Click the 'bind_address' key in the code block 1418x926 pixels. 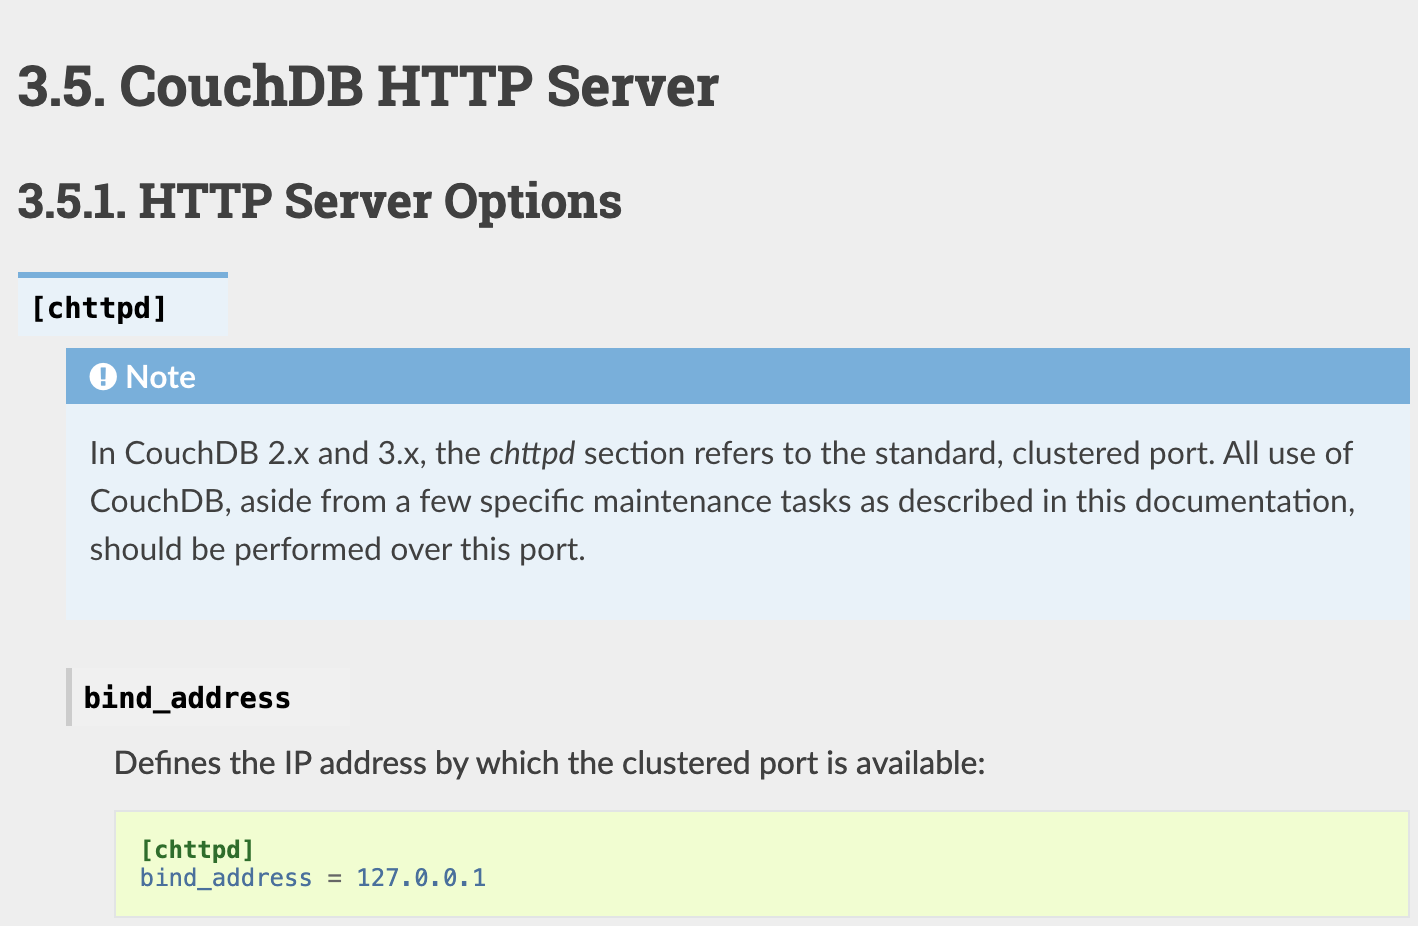tap(226, 878)
